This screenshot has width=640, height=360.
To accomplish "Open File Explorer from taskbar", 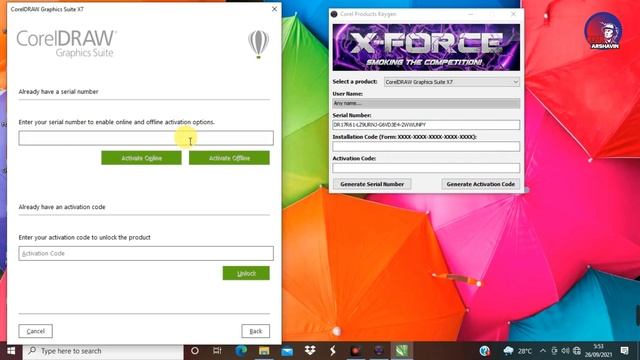I will pos(264,351).
